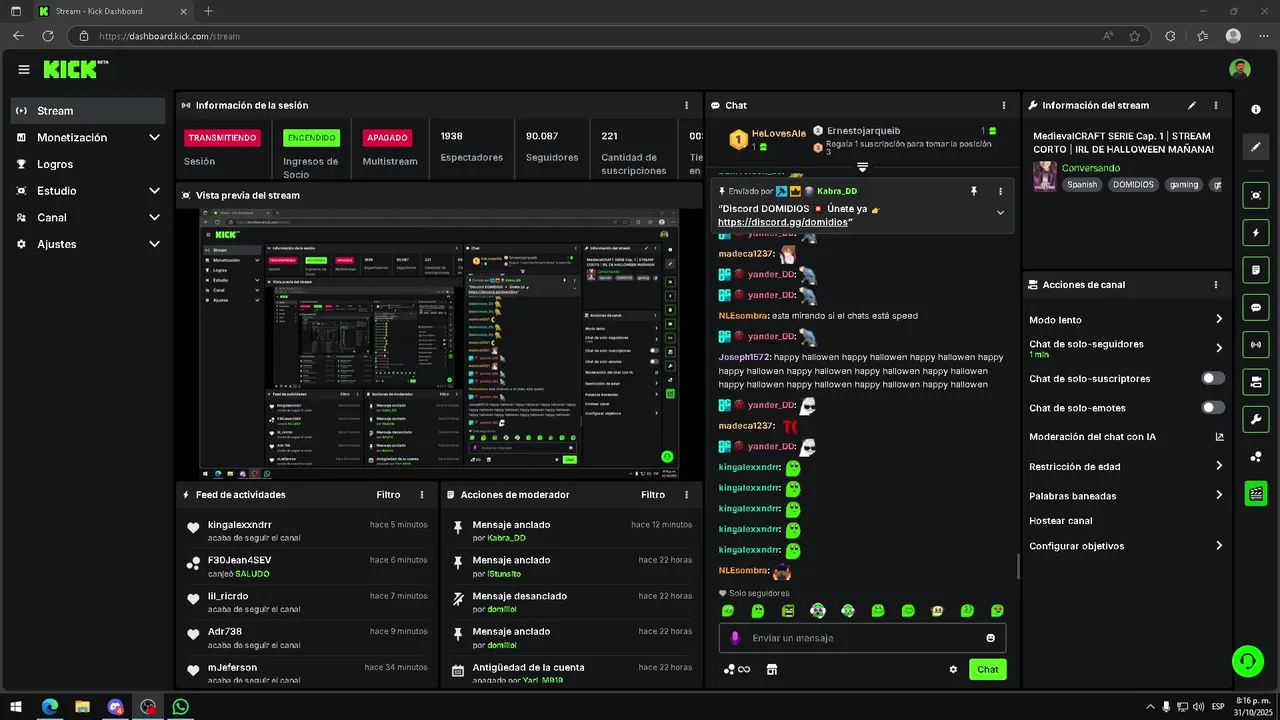The image size is (1280, 720).
Task: Click the purple microphone icon in the message box
Action: pos(735,638)
